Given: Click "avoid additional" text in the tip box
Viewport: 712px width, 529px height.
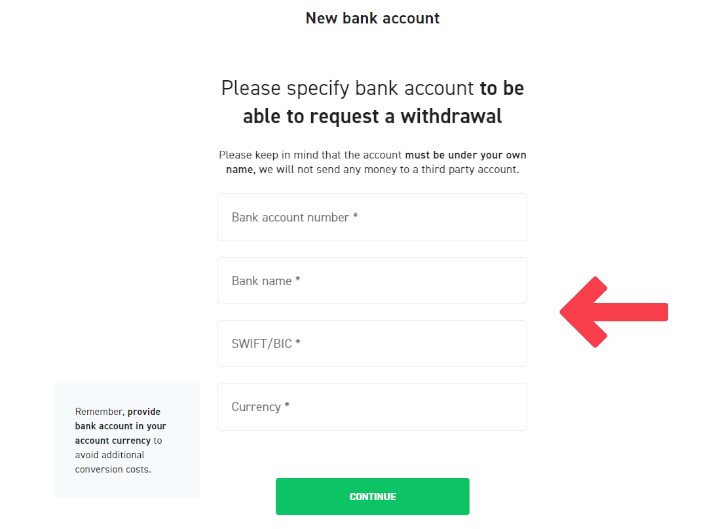Looking at the screenshot, I should point(109,455).
